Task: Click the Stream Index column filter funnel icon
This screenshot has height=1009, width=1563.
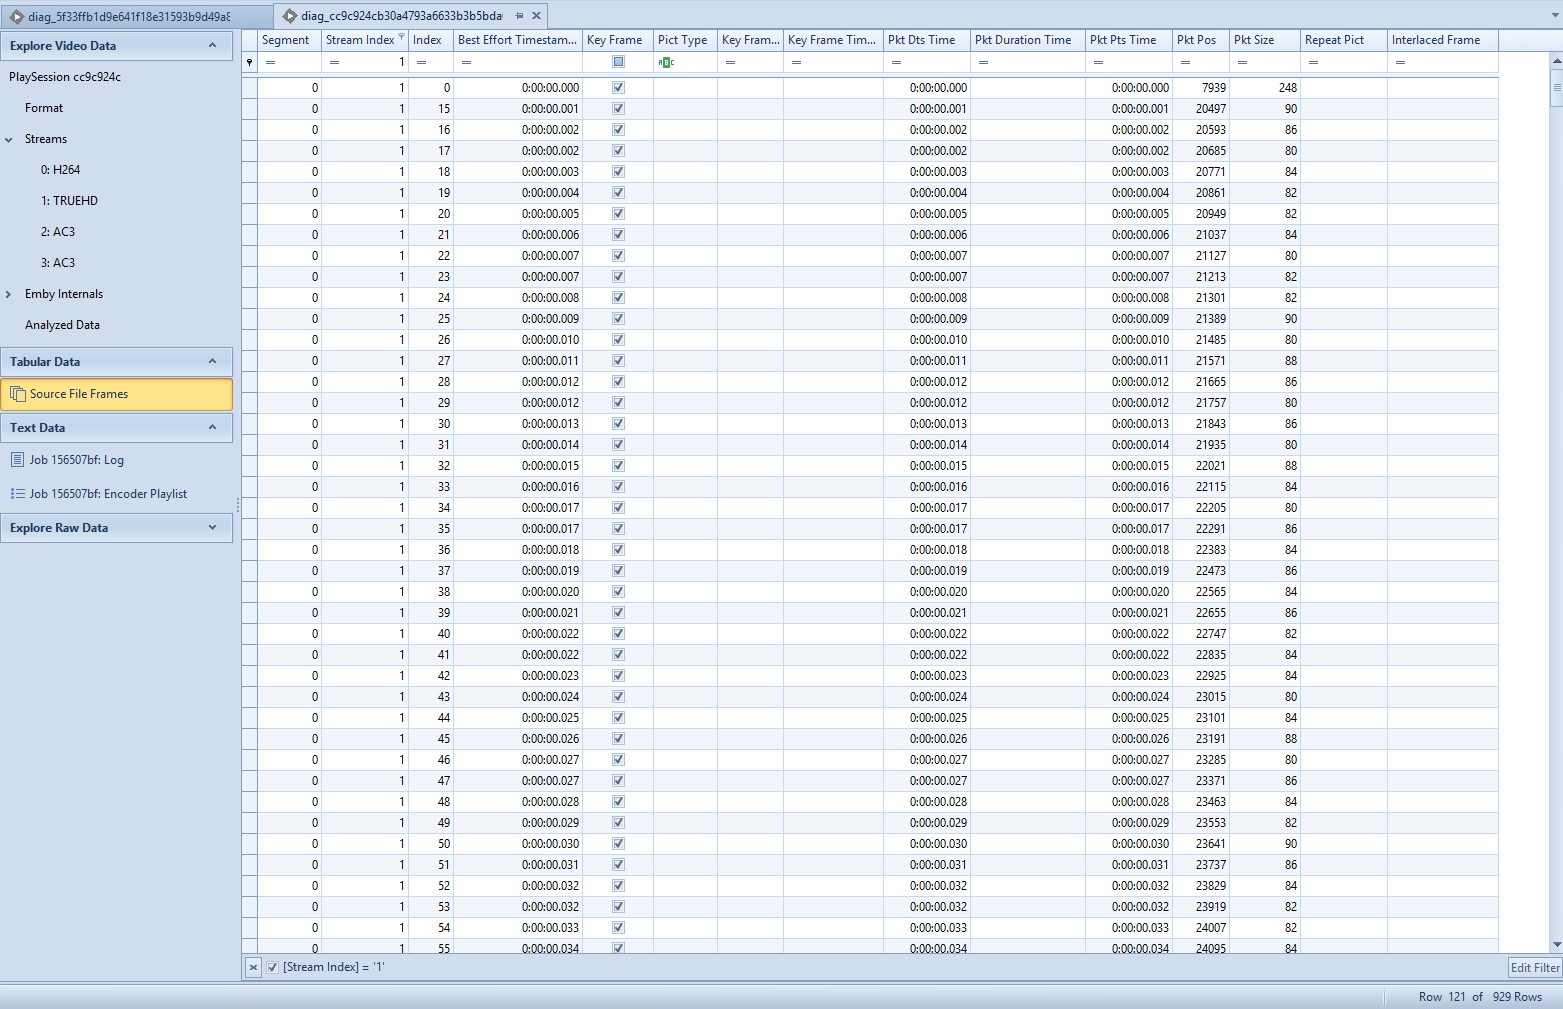Action: point(402,38)
